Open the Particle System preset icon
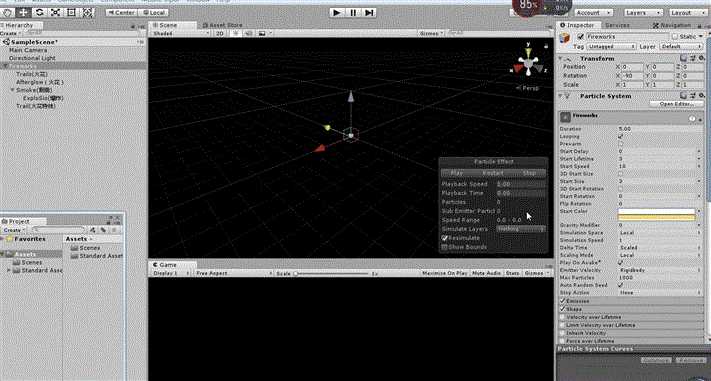 coord(692,96)
